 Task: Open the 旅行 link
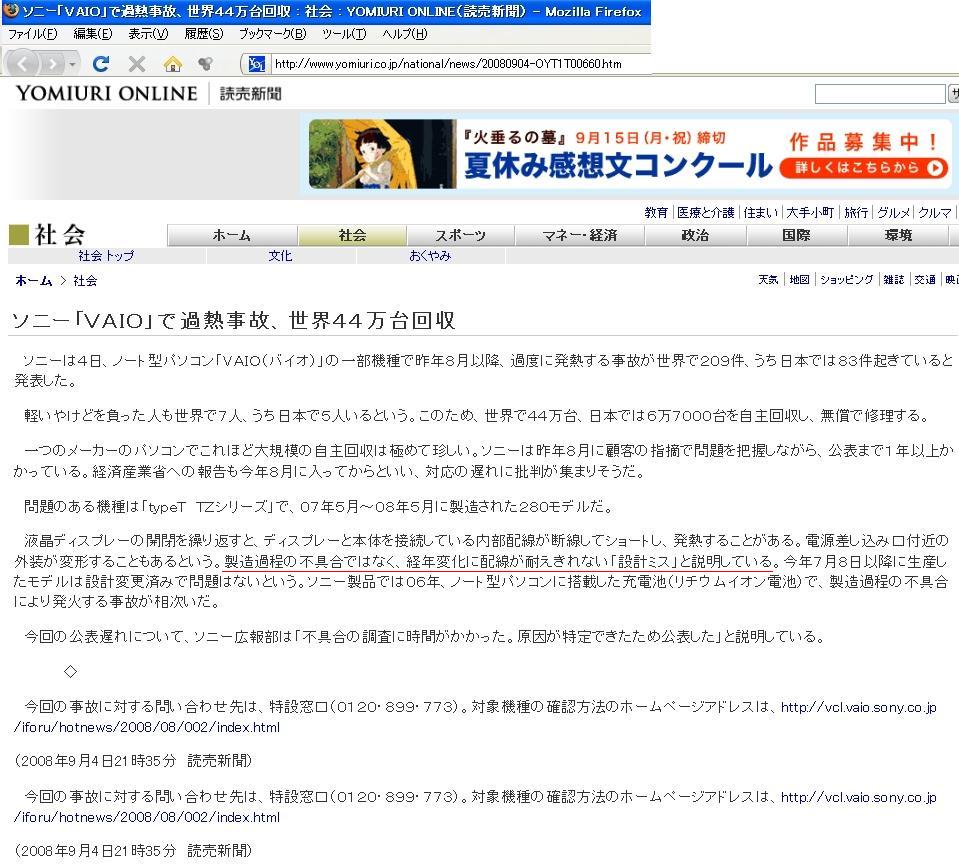[x=856, y=212]
